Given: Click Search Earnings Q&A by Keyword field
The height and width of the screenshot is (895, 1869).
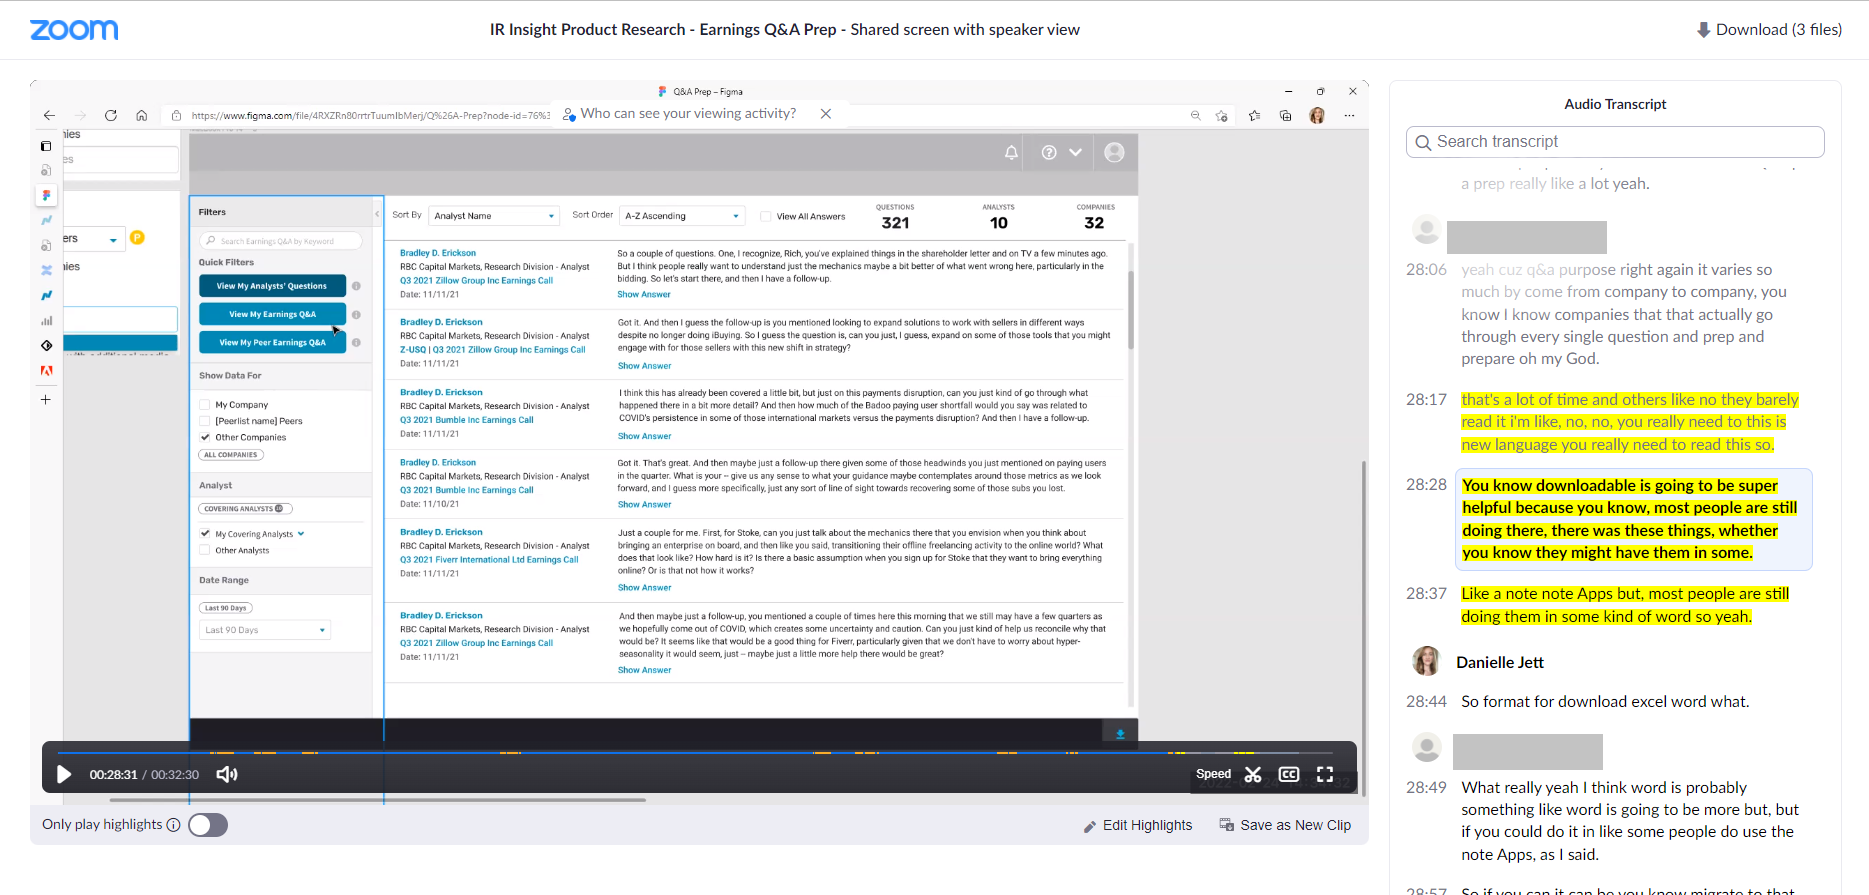Looking at the screenshot, I should pyautogui.click(x=280, y=241).
